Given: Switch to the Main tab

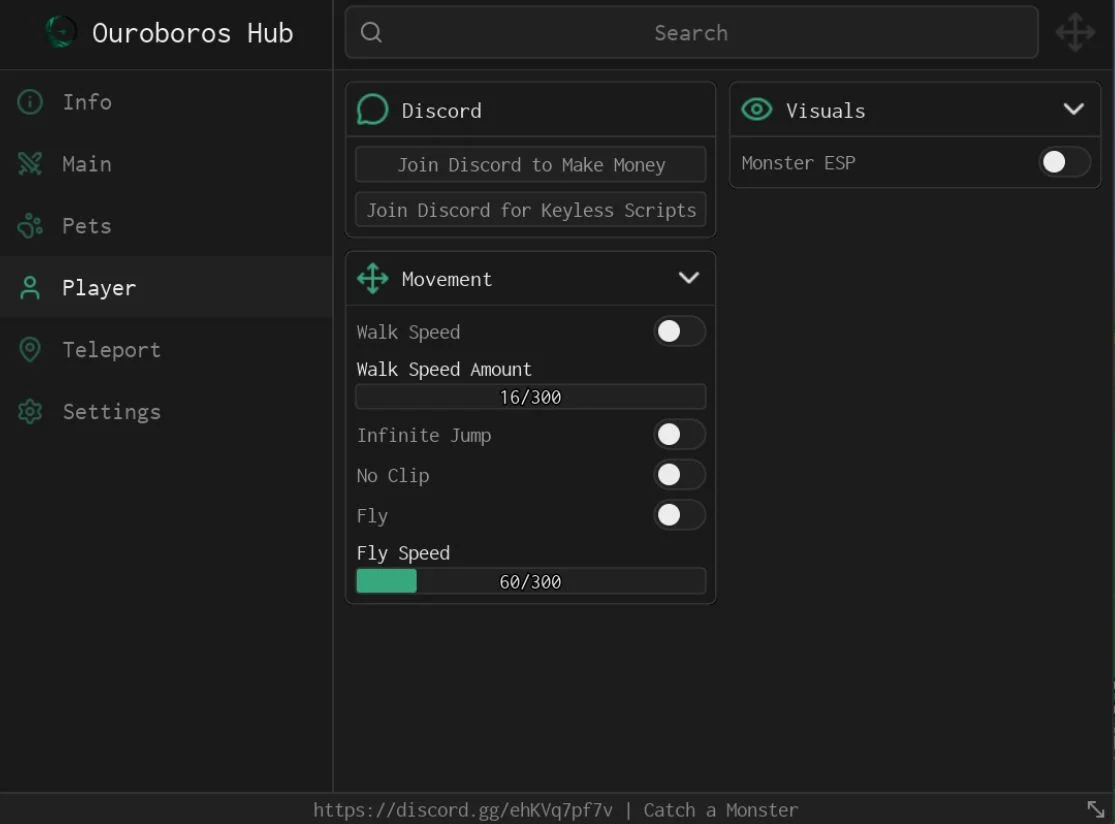Looking at the screenshot, I should pos(166,164).
